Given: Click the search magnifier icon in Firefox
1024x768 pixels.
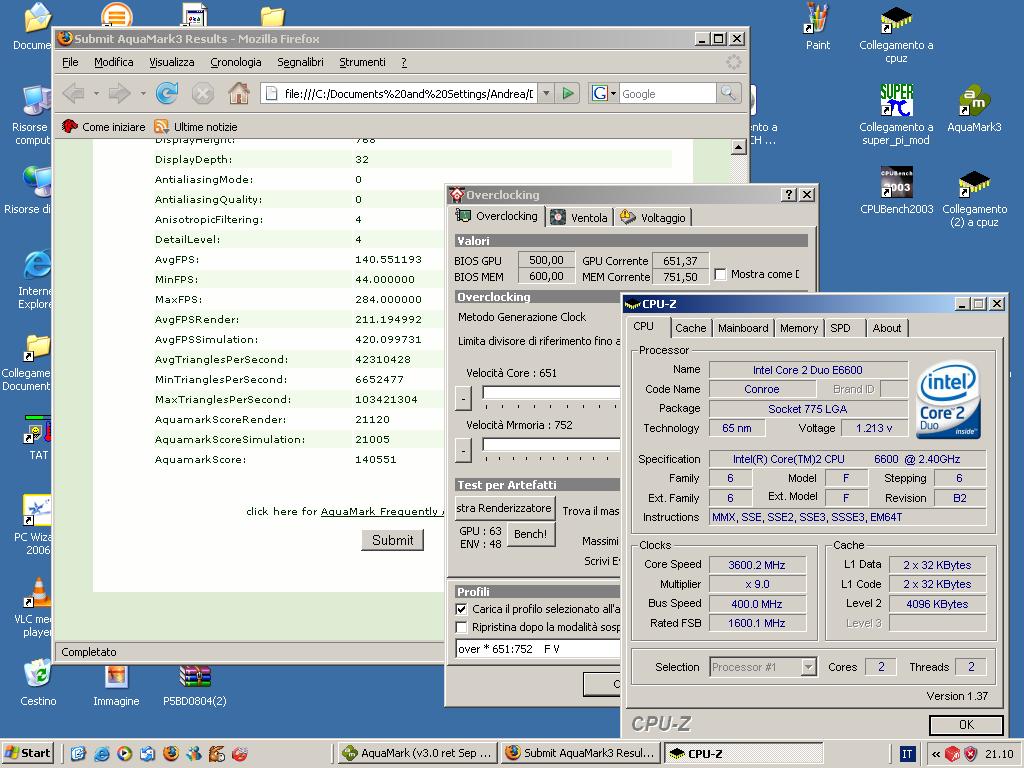Looking at the screenshot, I should tap(728, 93).
